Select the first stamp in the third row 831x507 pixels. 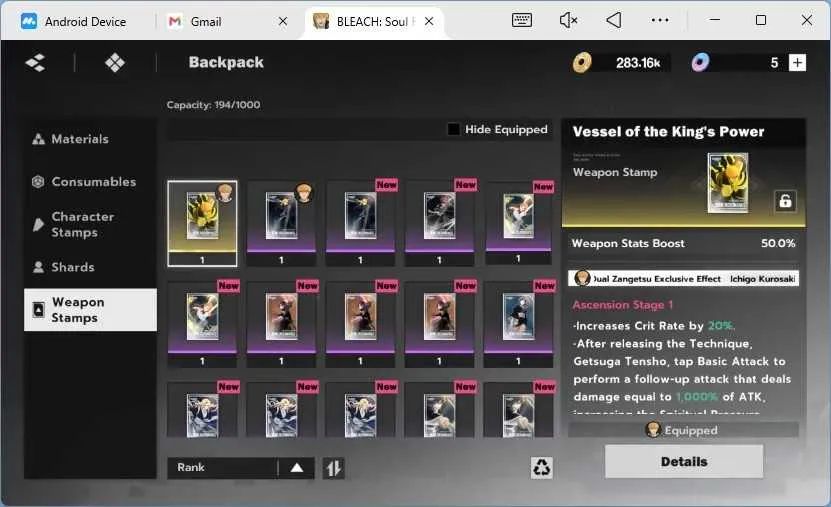click(202, 410)
